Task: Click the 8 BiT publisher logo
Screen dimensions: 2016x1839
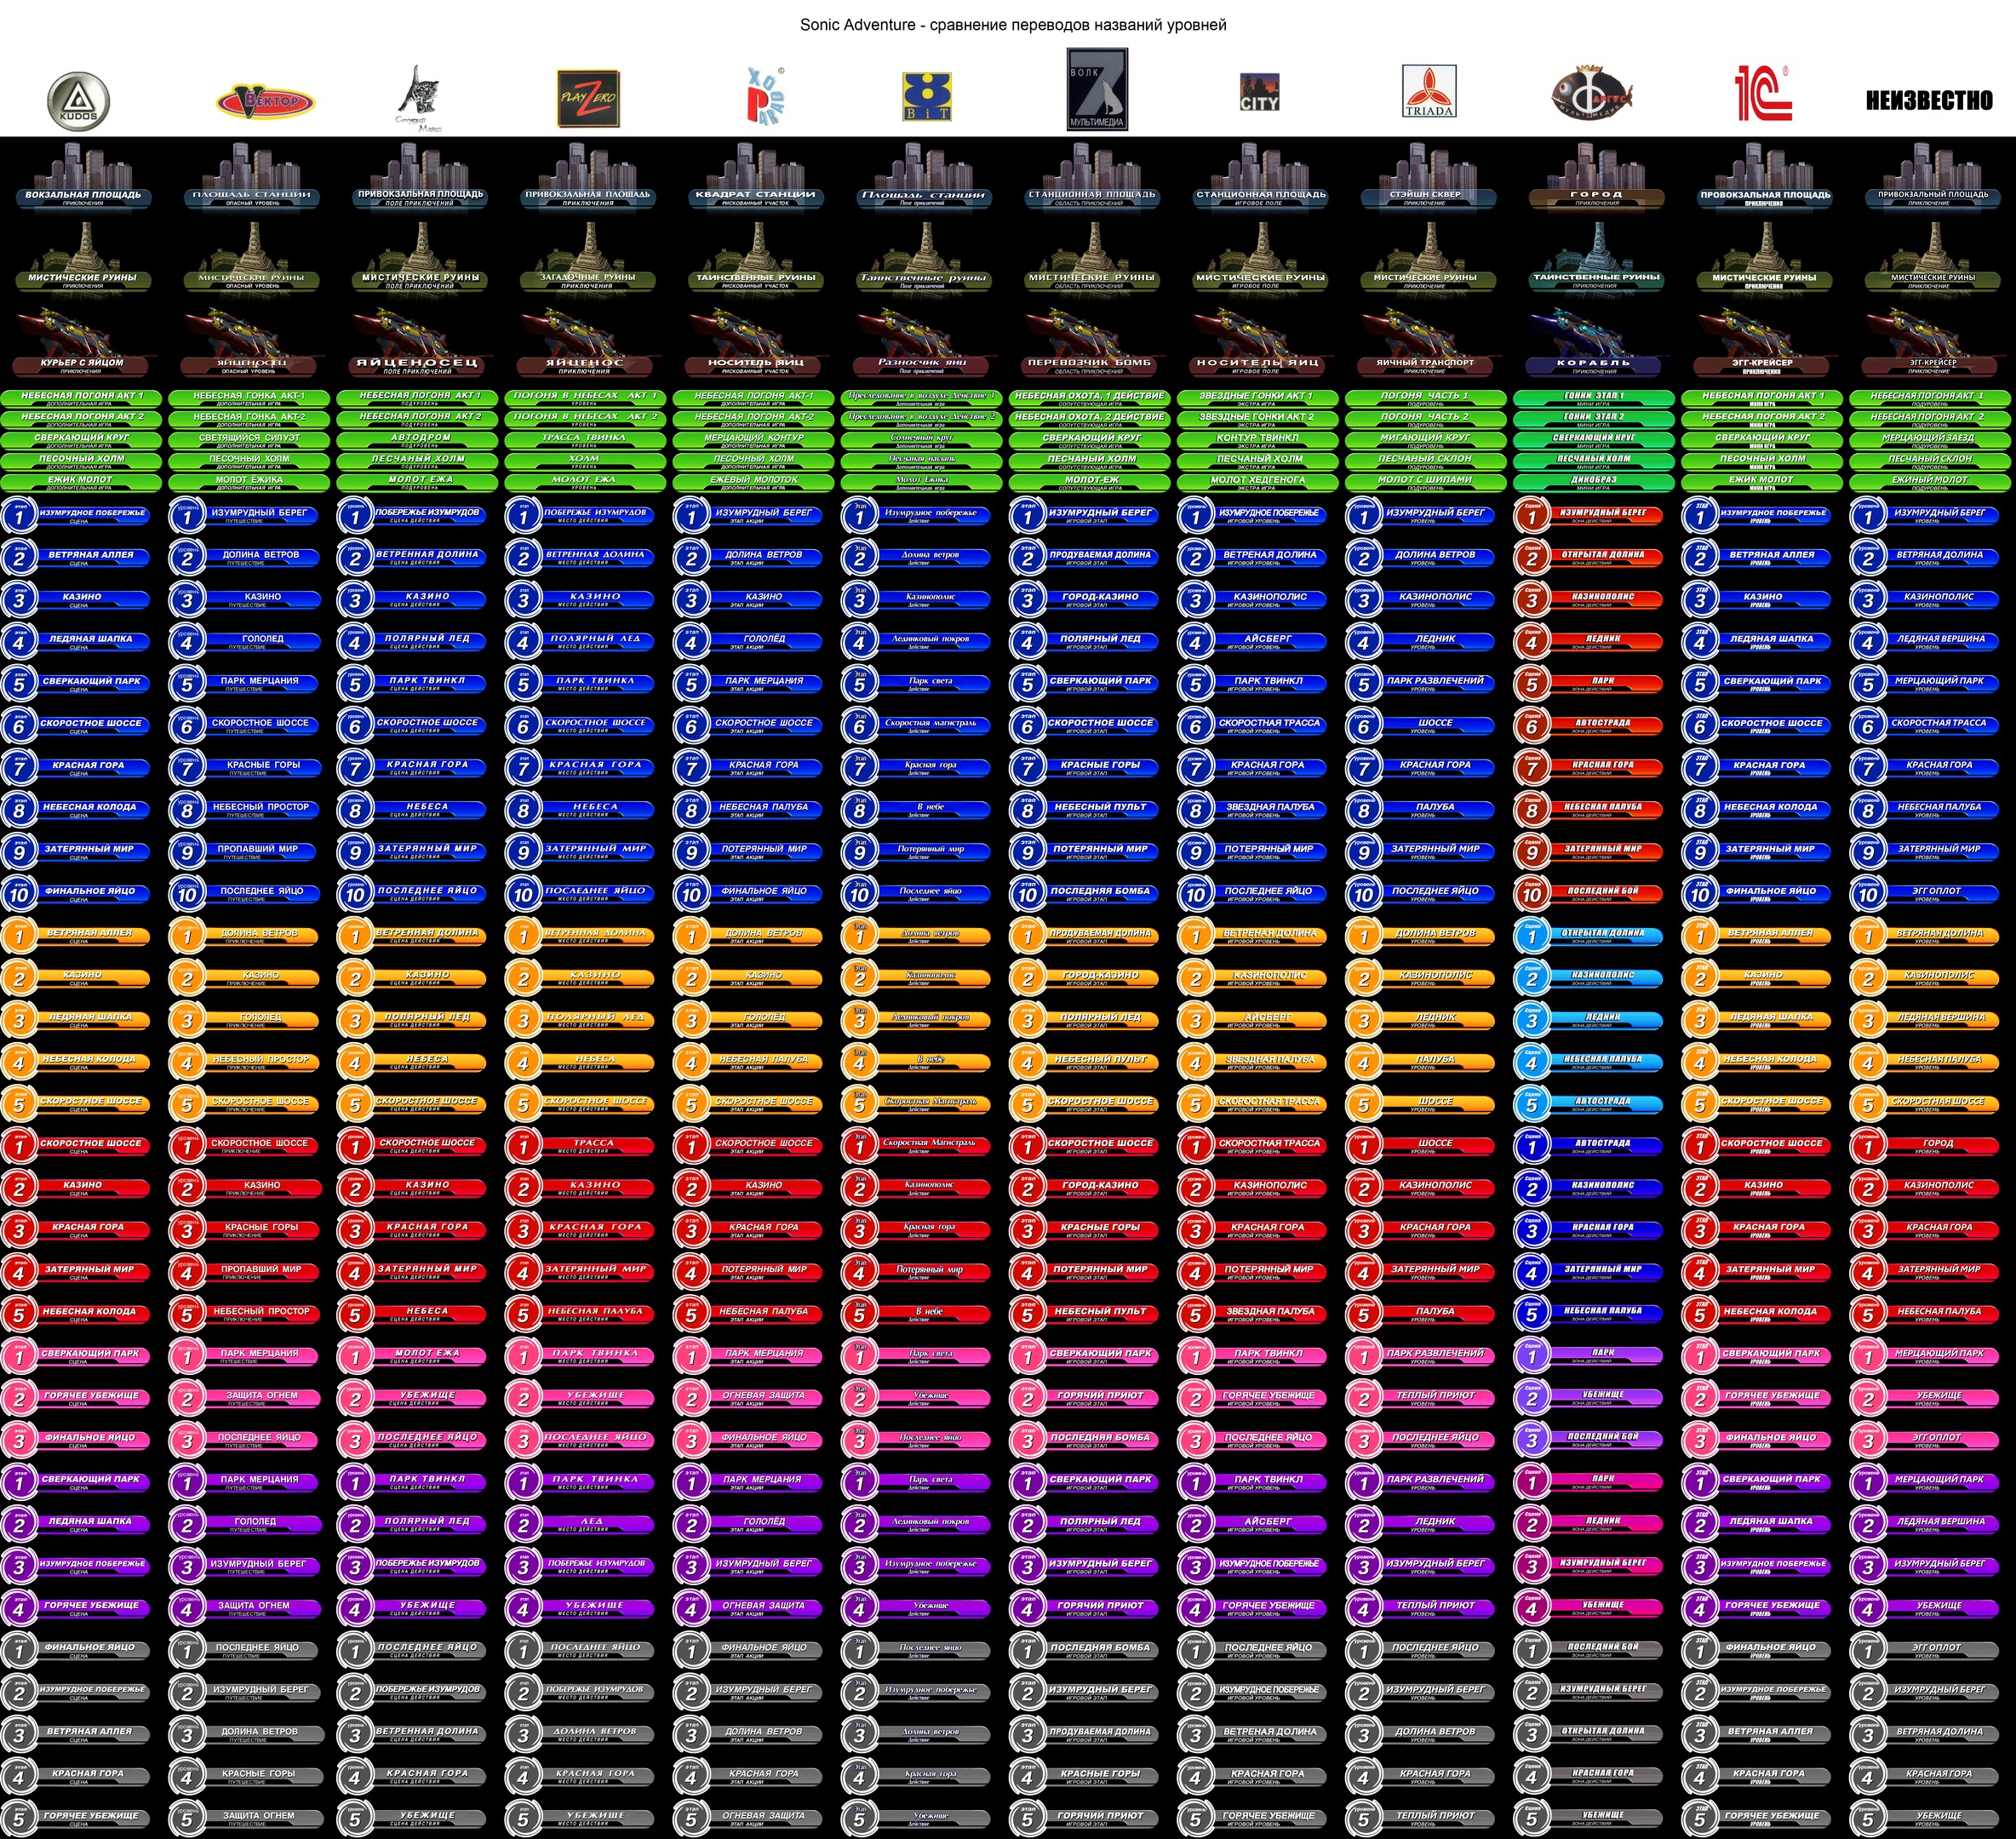Action: [926, 96]
